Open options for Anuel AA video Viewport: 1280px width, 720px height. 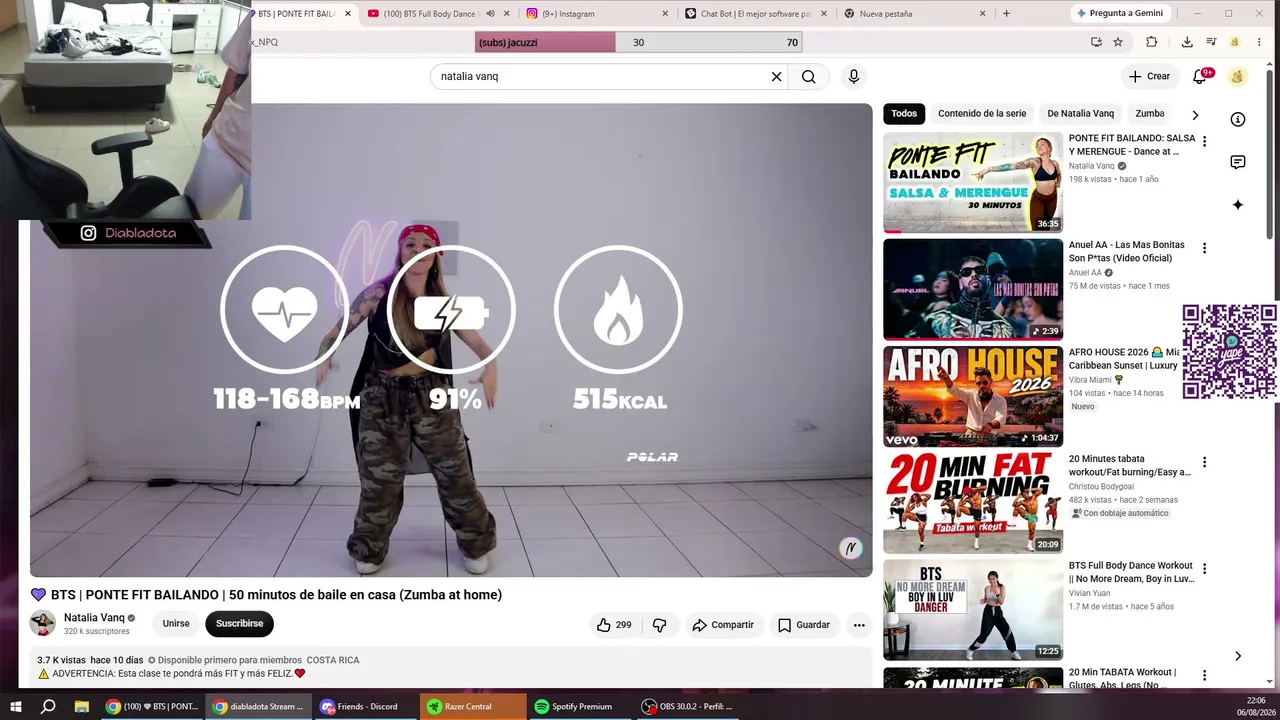point(1204,248)
